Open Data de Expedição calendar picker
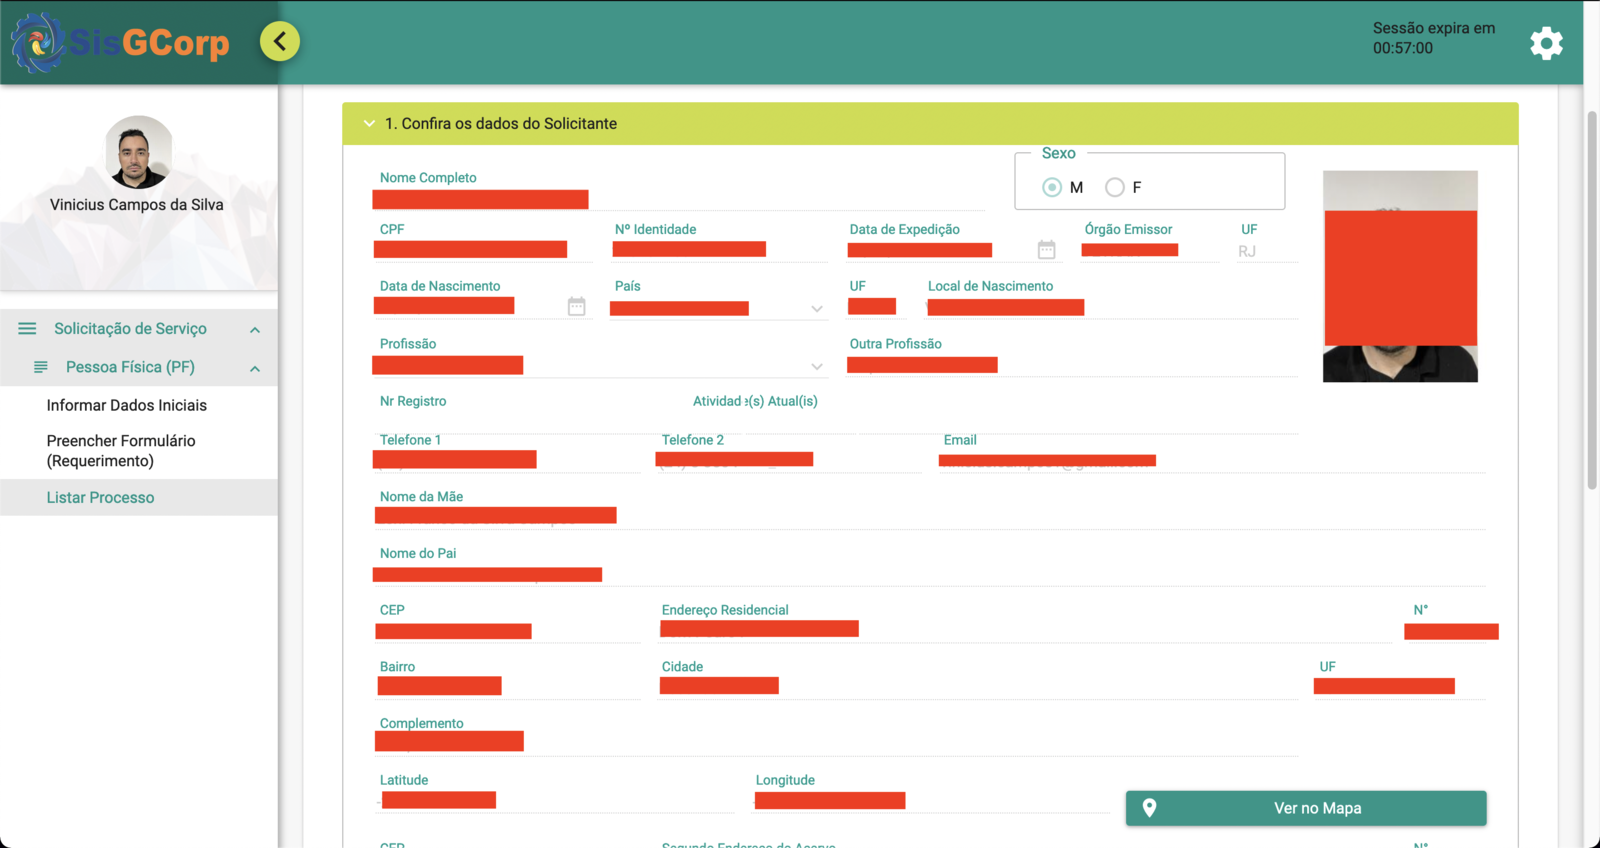The width and height of the screenshot is (1600, 848). 1046,250
